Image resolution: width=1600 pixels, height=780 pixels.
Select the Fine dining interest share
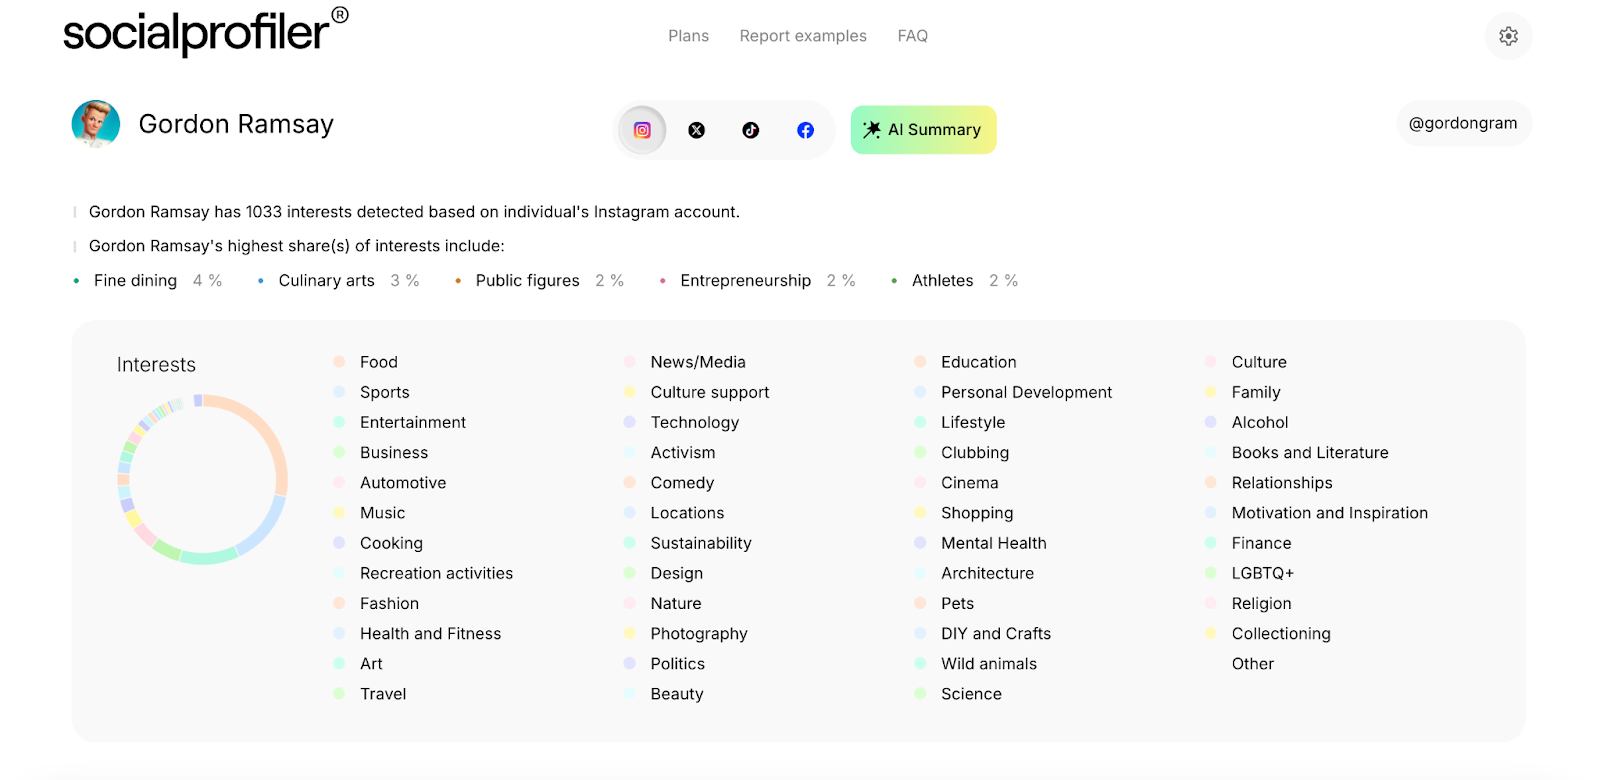click(x=148, y=281)
